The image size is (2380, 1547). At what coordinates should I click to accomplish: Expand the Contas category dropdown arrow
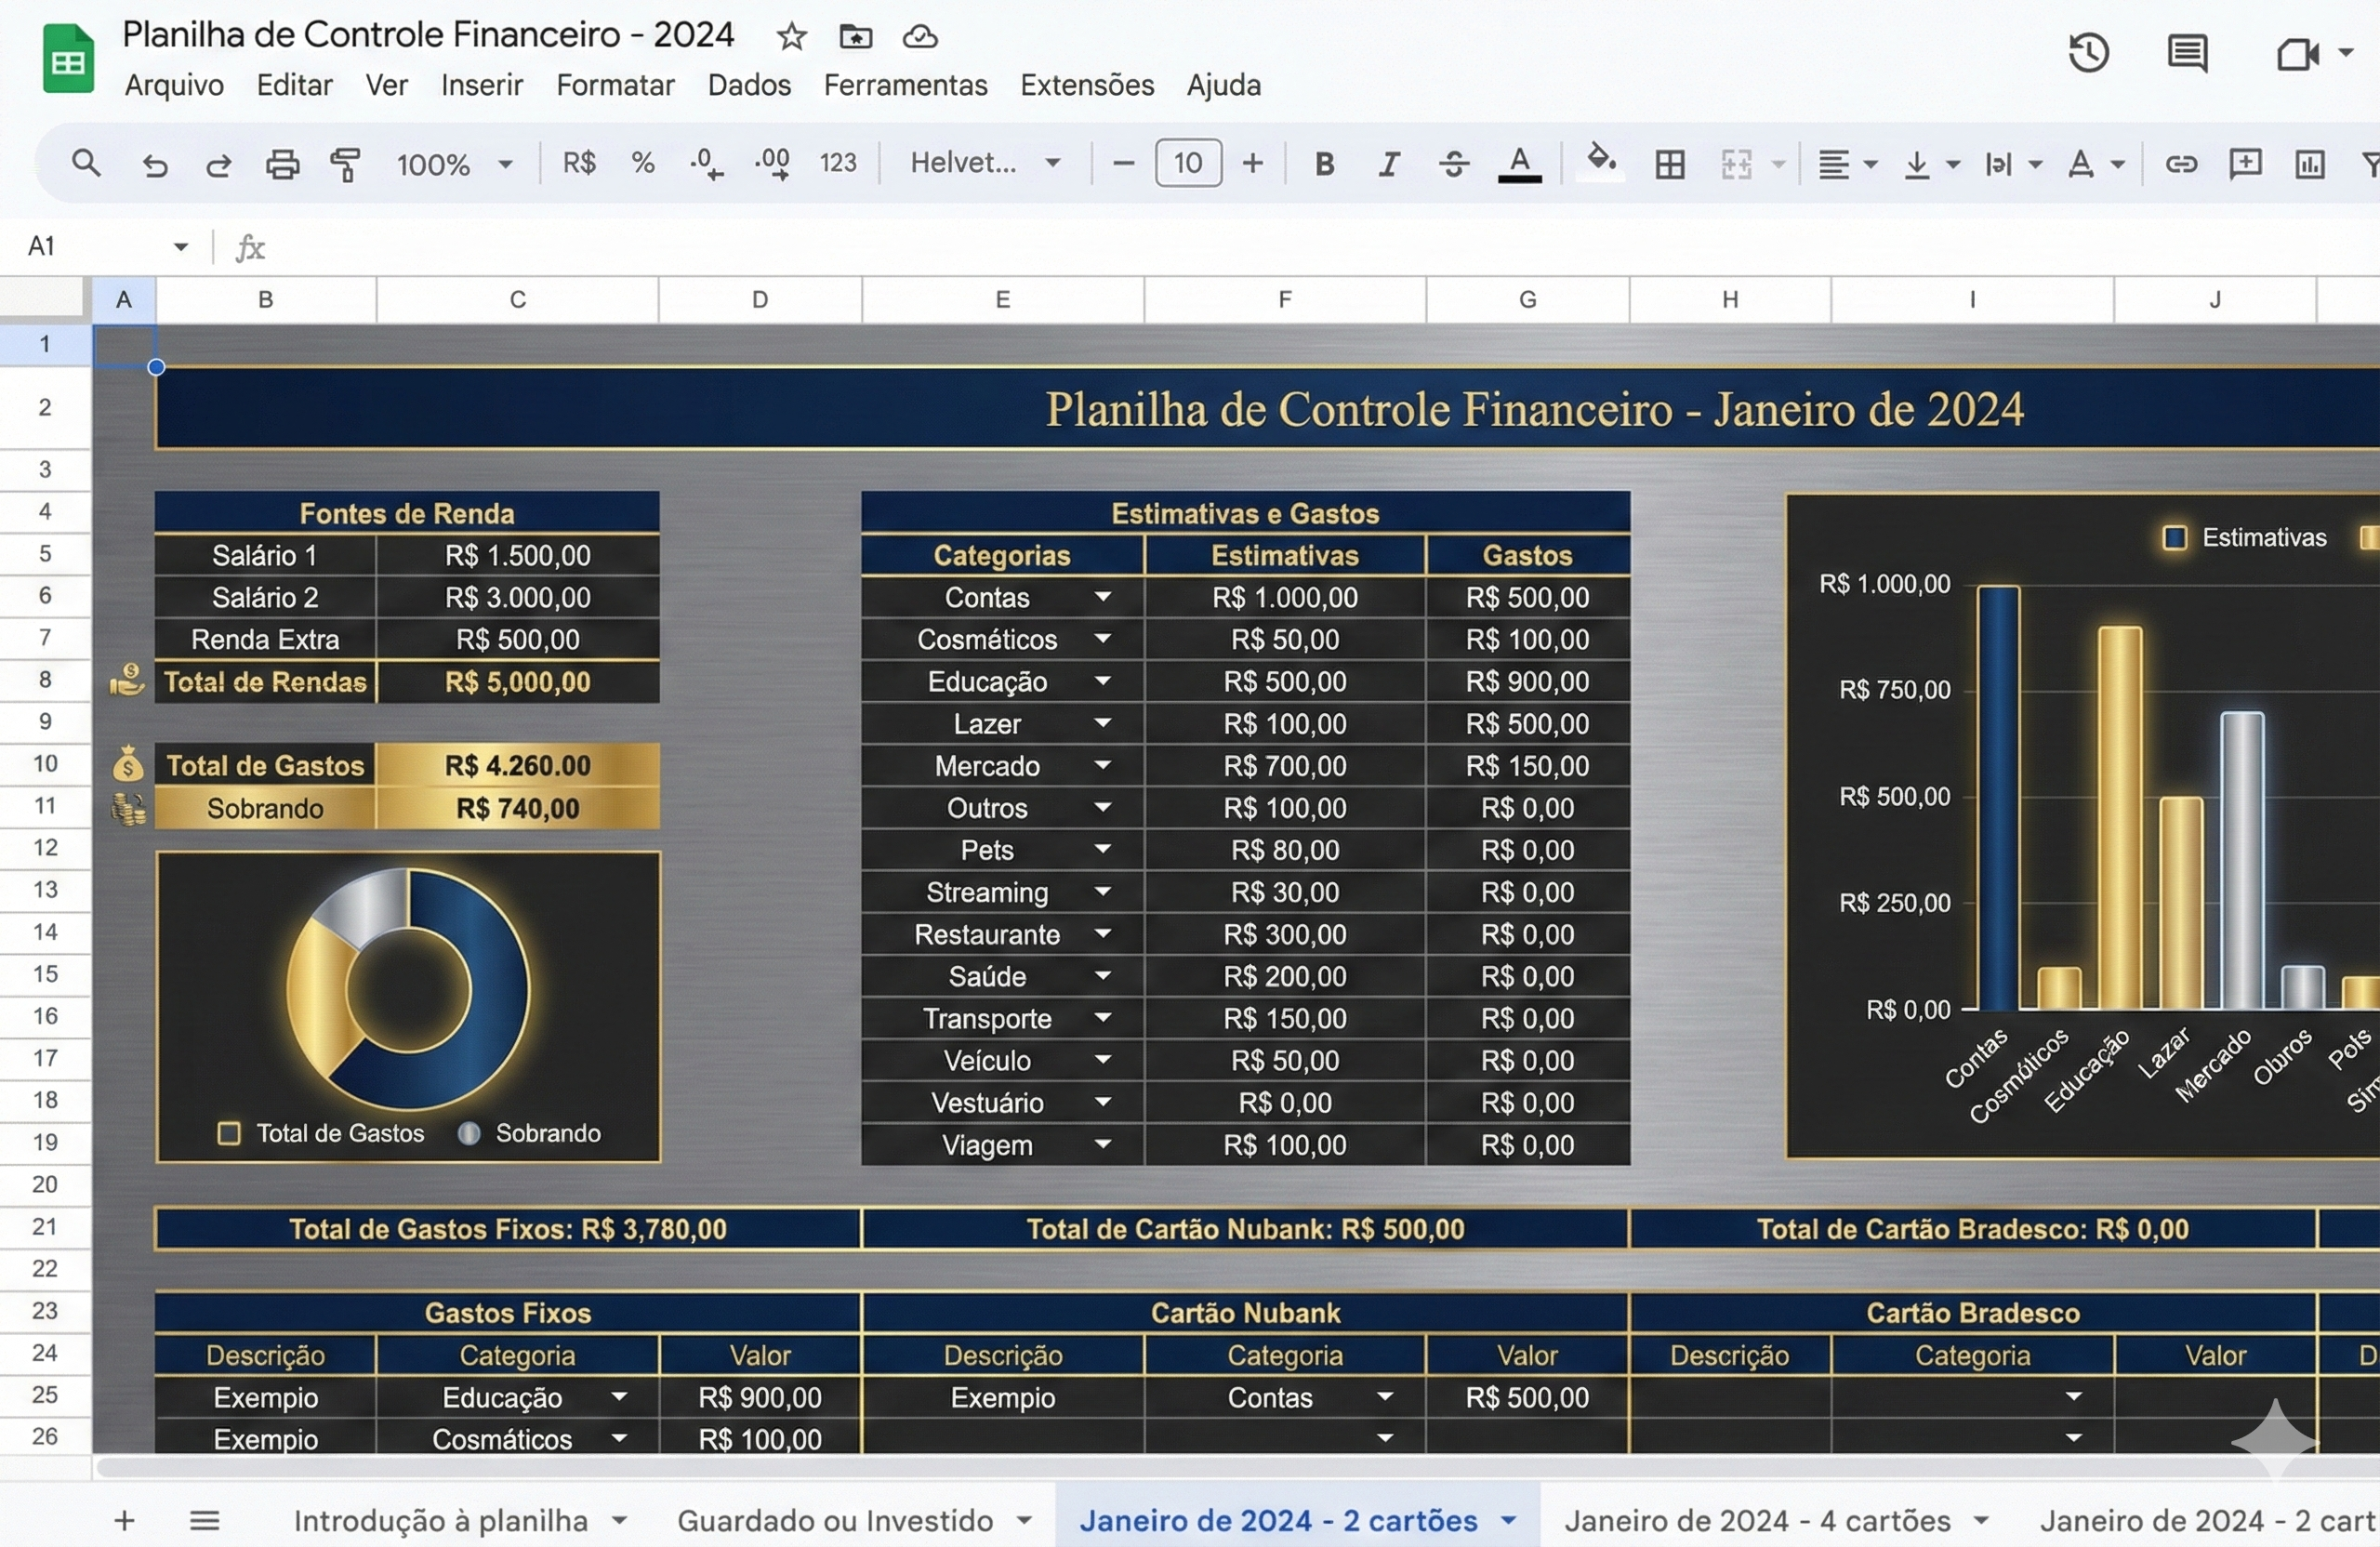pyautogui.click(x=1102, y=597)
